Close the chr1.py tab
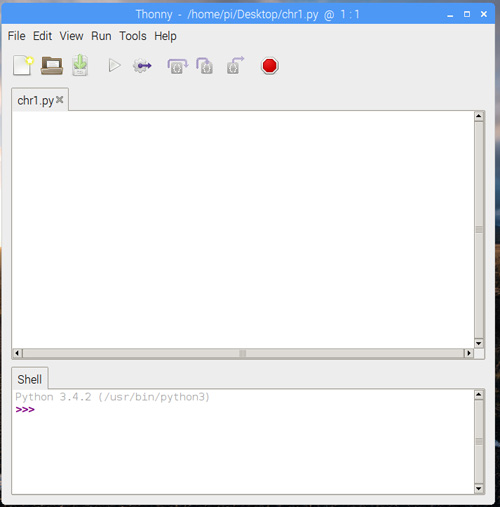 60,99
